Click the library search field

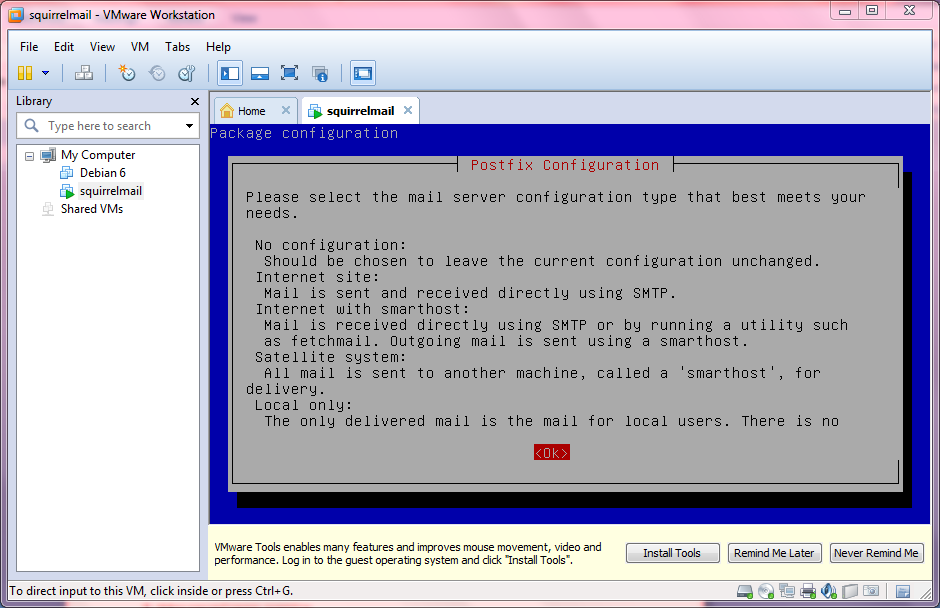(x=109, y=126)
